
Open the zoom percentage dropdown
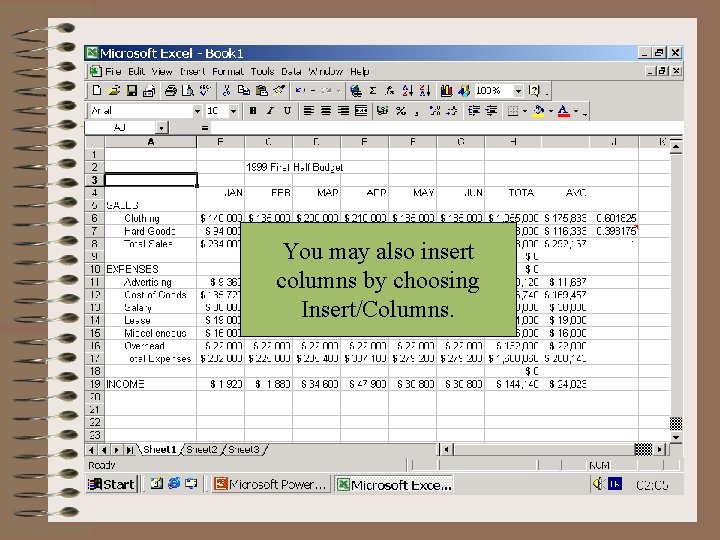(x=518, y=90)
